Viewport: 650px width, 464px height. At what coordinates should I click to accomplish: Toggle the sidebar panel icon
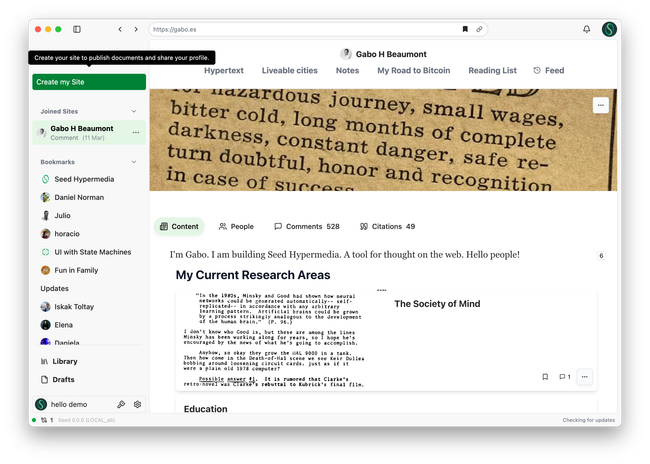click(x=77, y=29)
